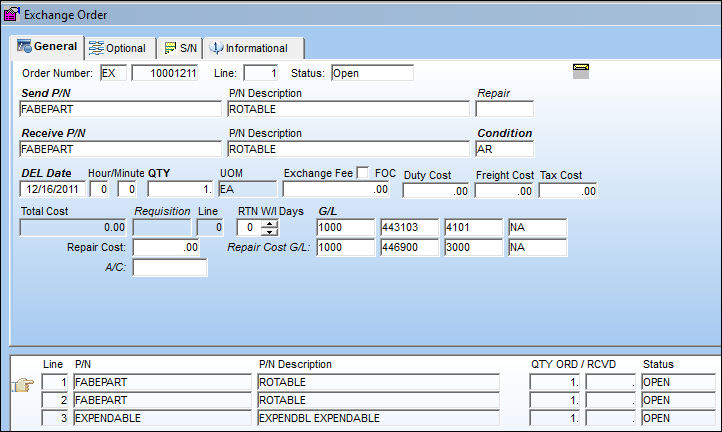Click the General tab icon
The height and width of the screenshot is (432, 722).
point(24,46)
